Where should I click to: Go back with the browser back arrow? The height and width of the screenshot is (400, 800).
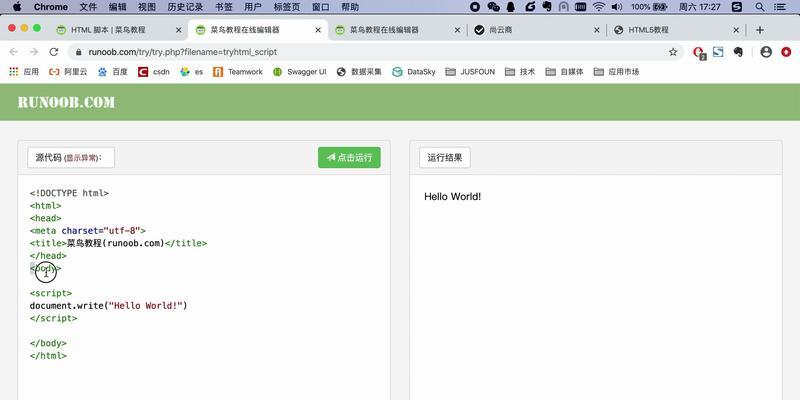[14, 52]
